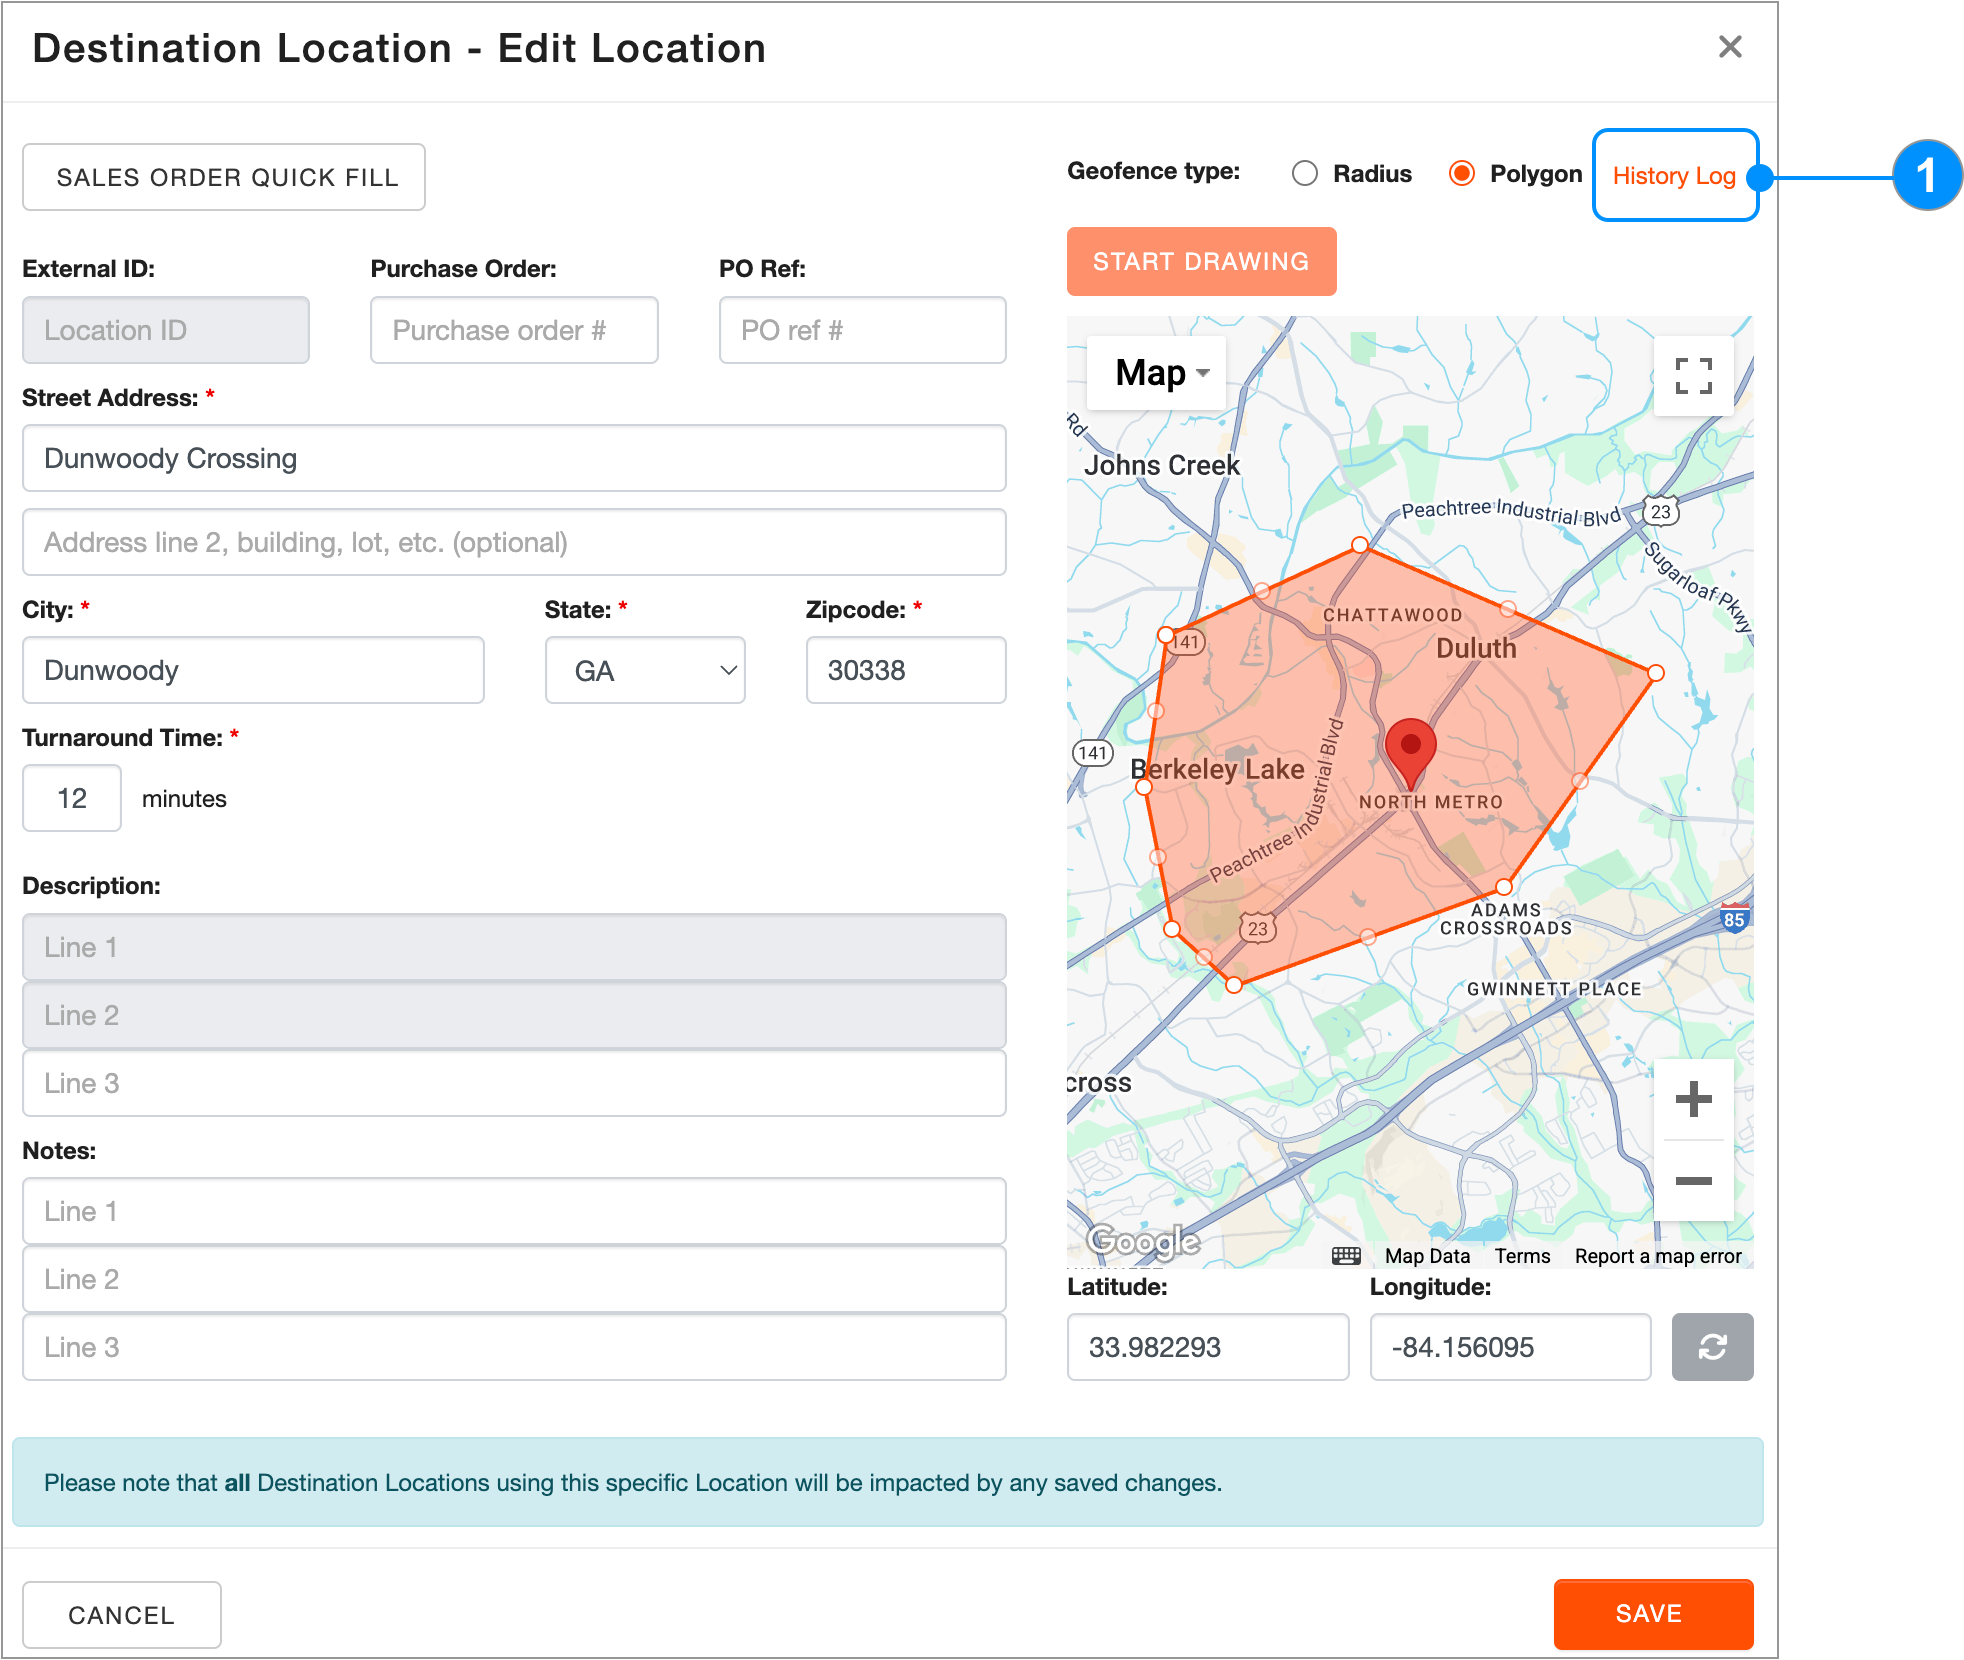
Task: Open the History Log link
Action: 1674,176
